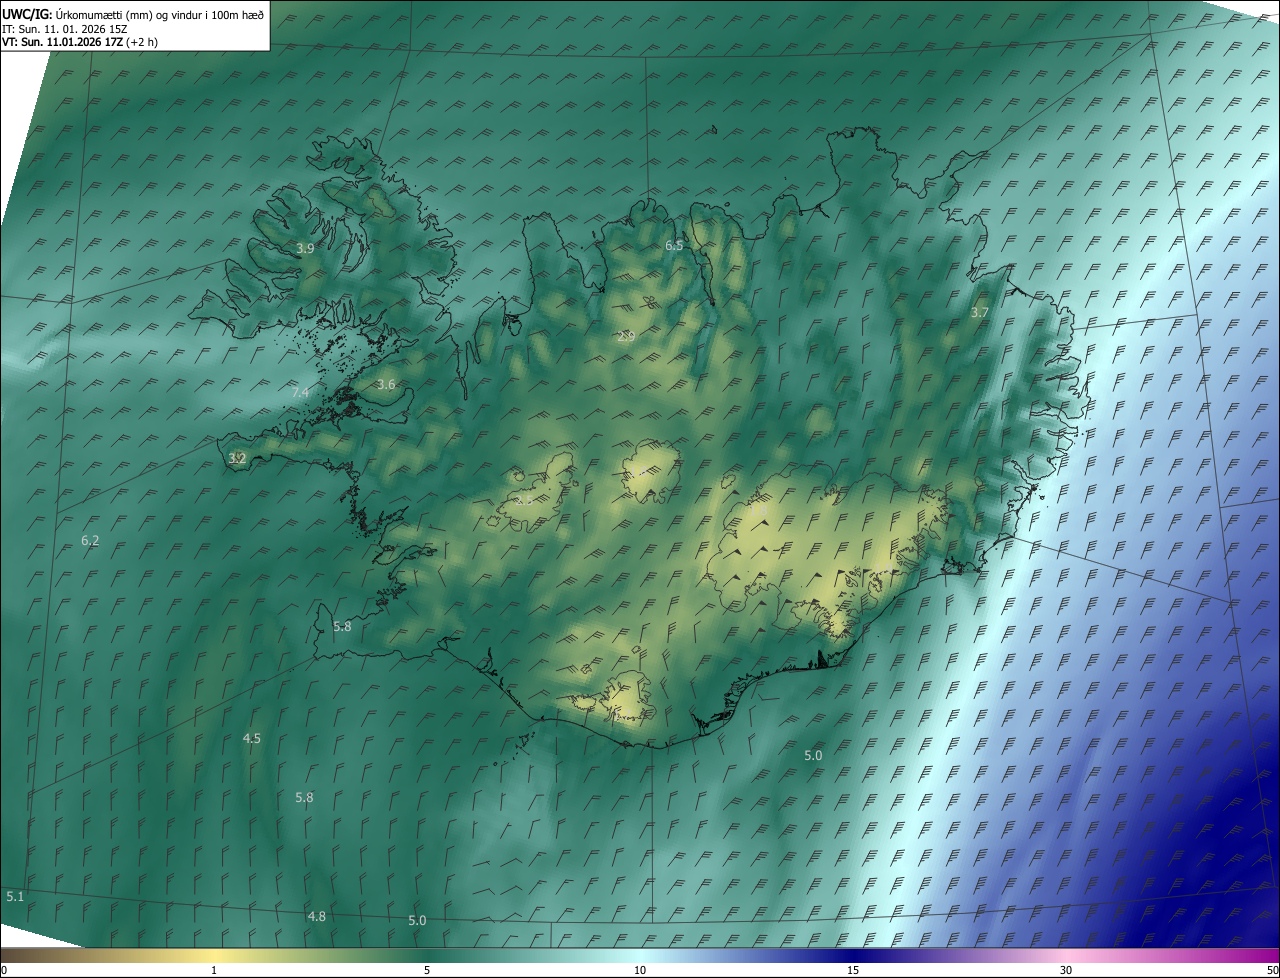
Task: Click the 3.2 value on Snæfellsnes peninsula
Action: (x=237, y=458)
